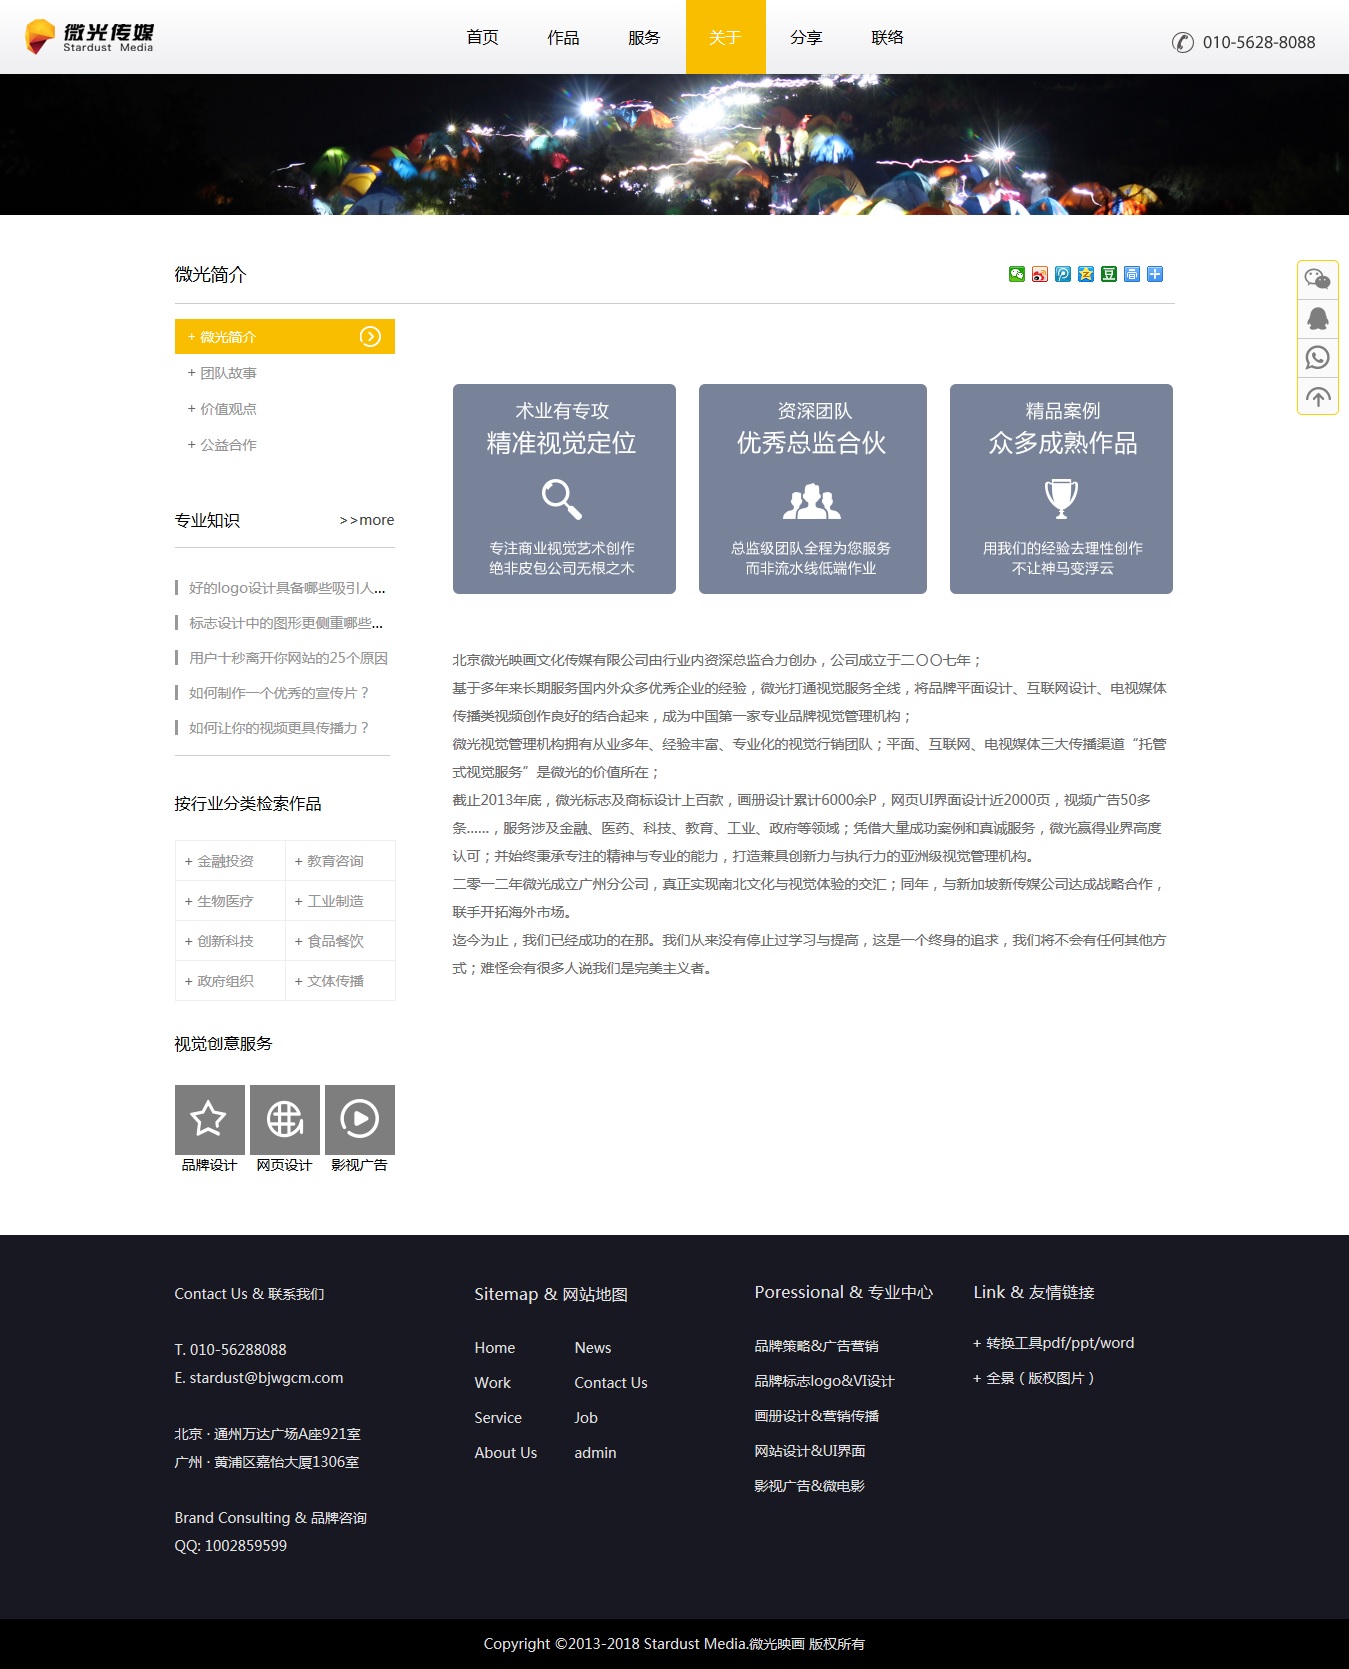The image size is (1349, 1669).
Task: Click Service in footer sitemap
Action: [498, 1418]
